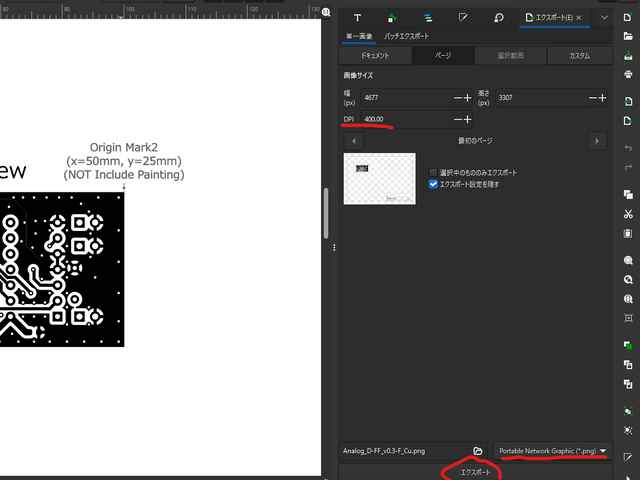
Task: Open the Text and Font panel tab
Action: tap(357, 18)
